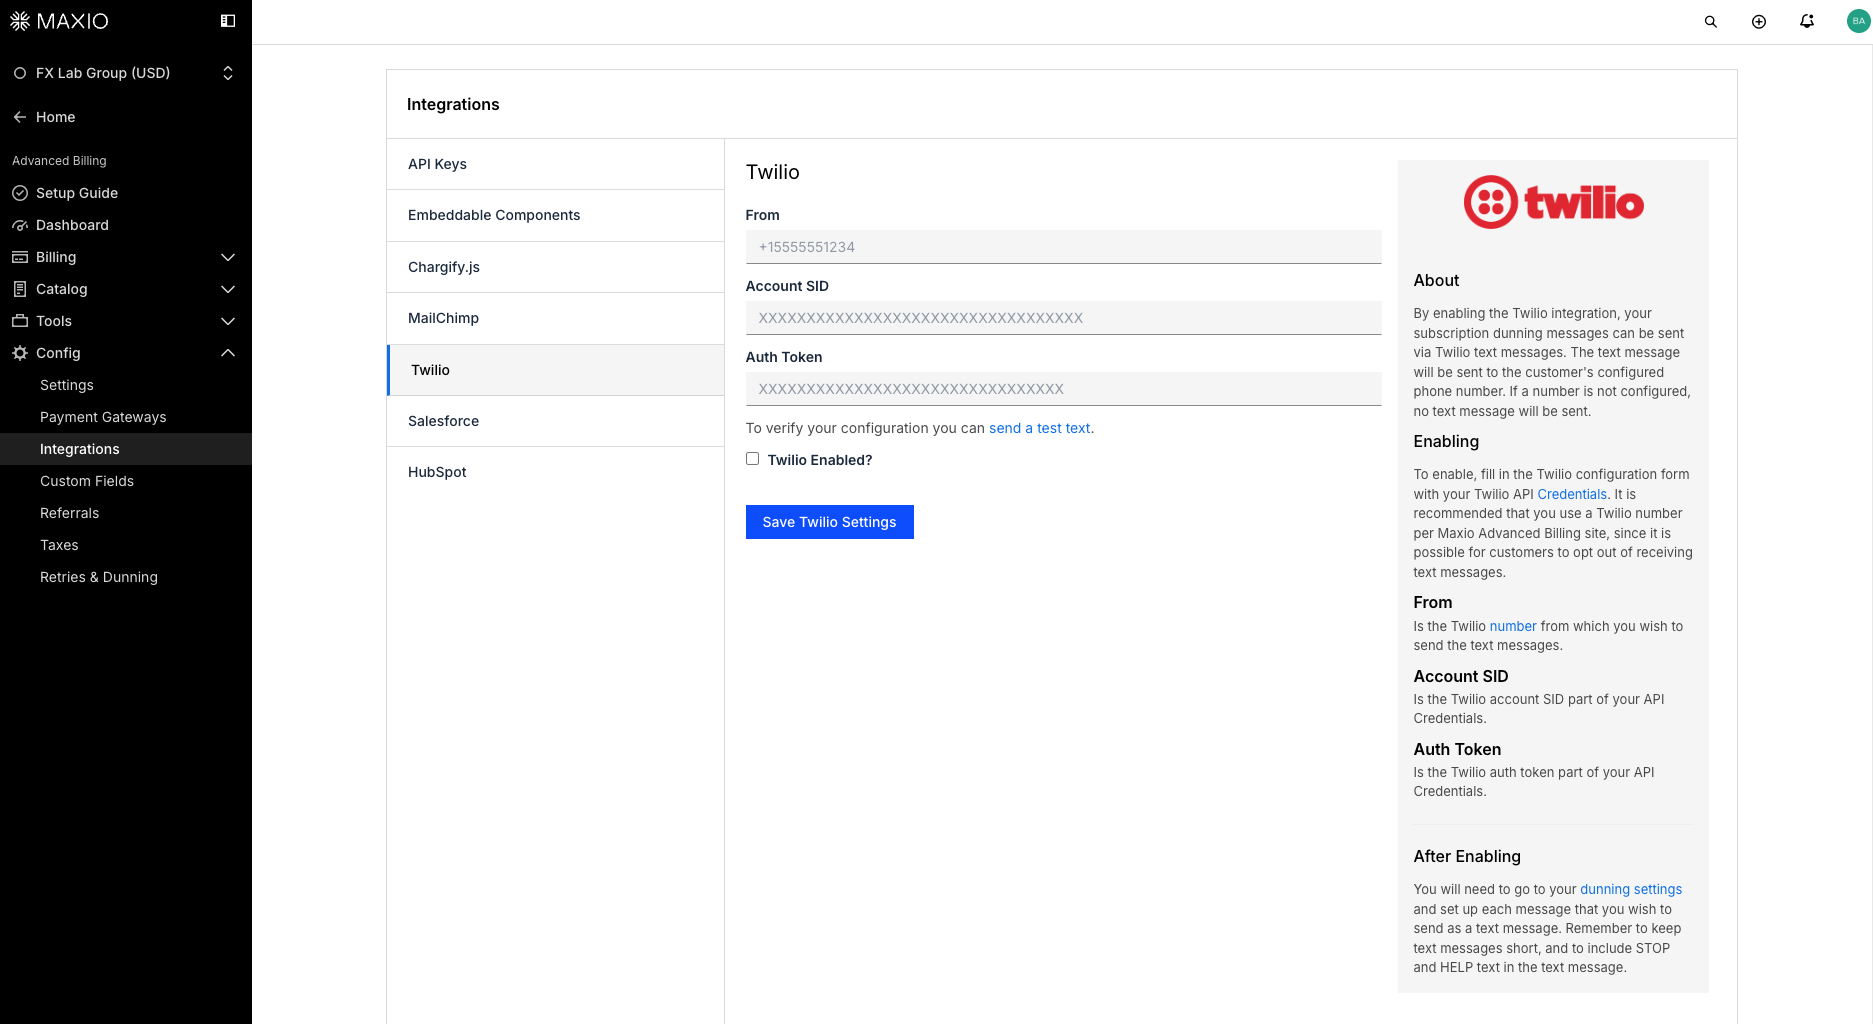Collapse the sidebar panel icon

pos(228,21)
